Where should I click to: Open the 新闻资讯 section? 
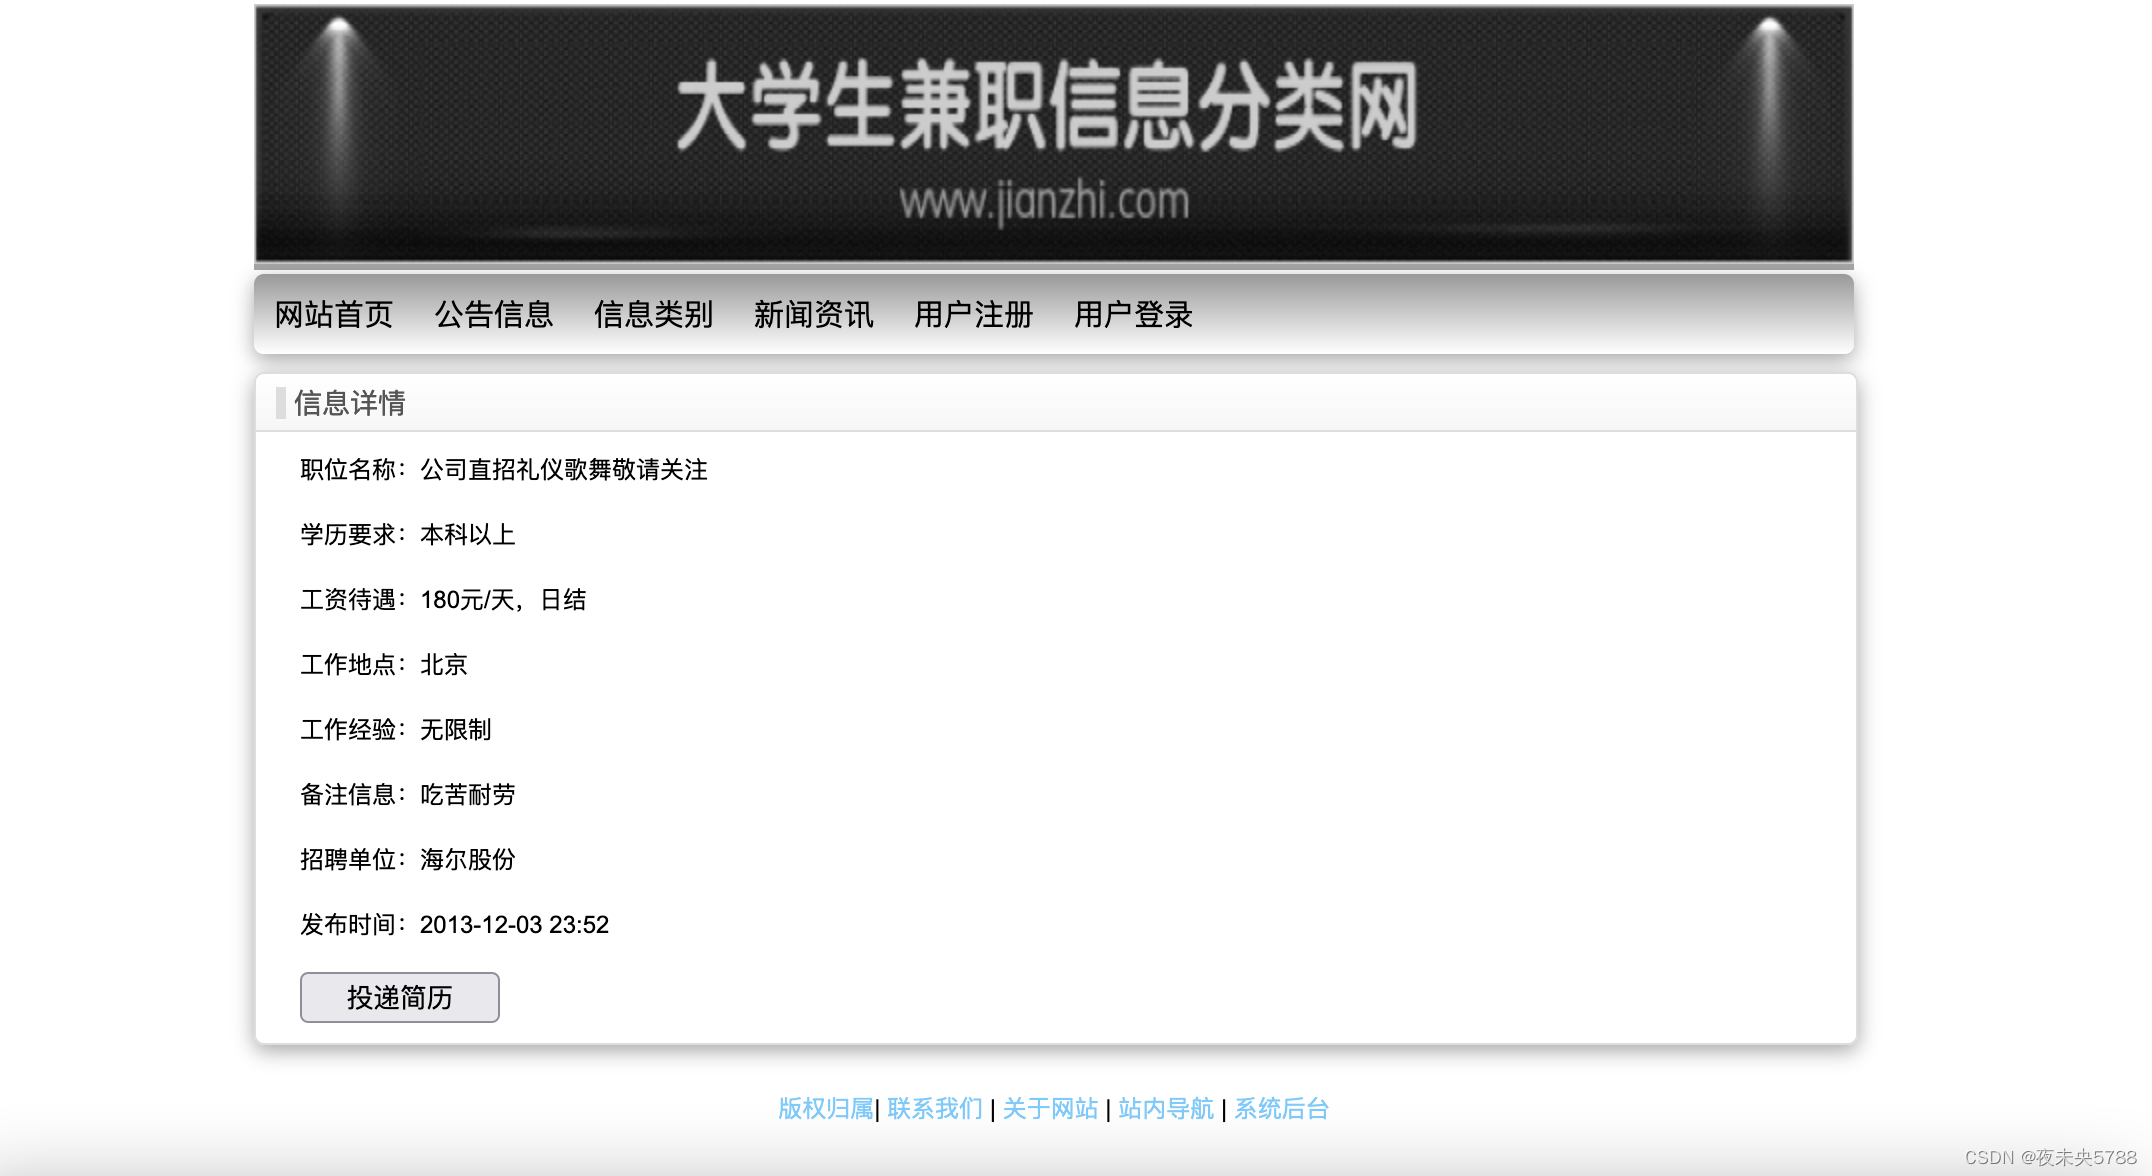813,315
